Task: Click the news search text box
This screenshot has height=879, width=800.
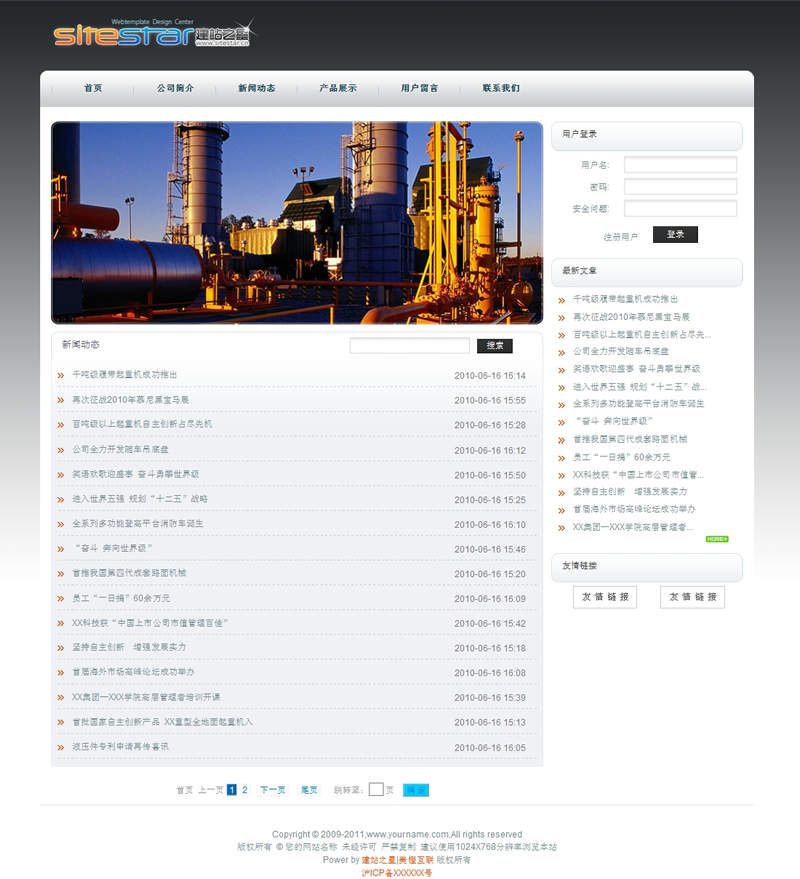Action: [409, 346]
